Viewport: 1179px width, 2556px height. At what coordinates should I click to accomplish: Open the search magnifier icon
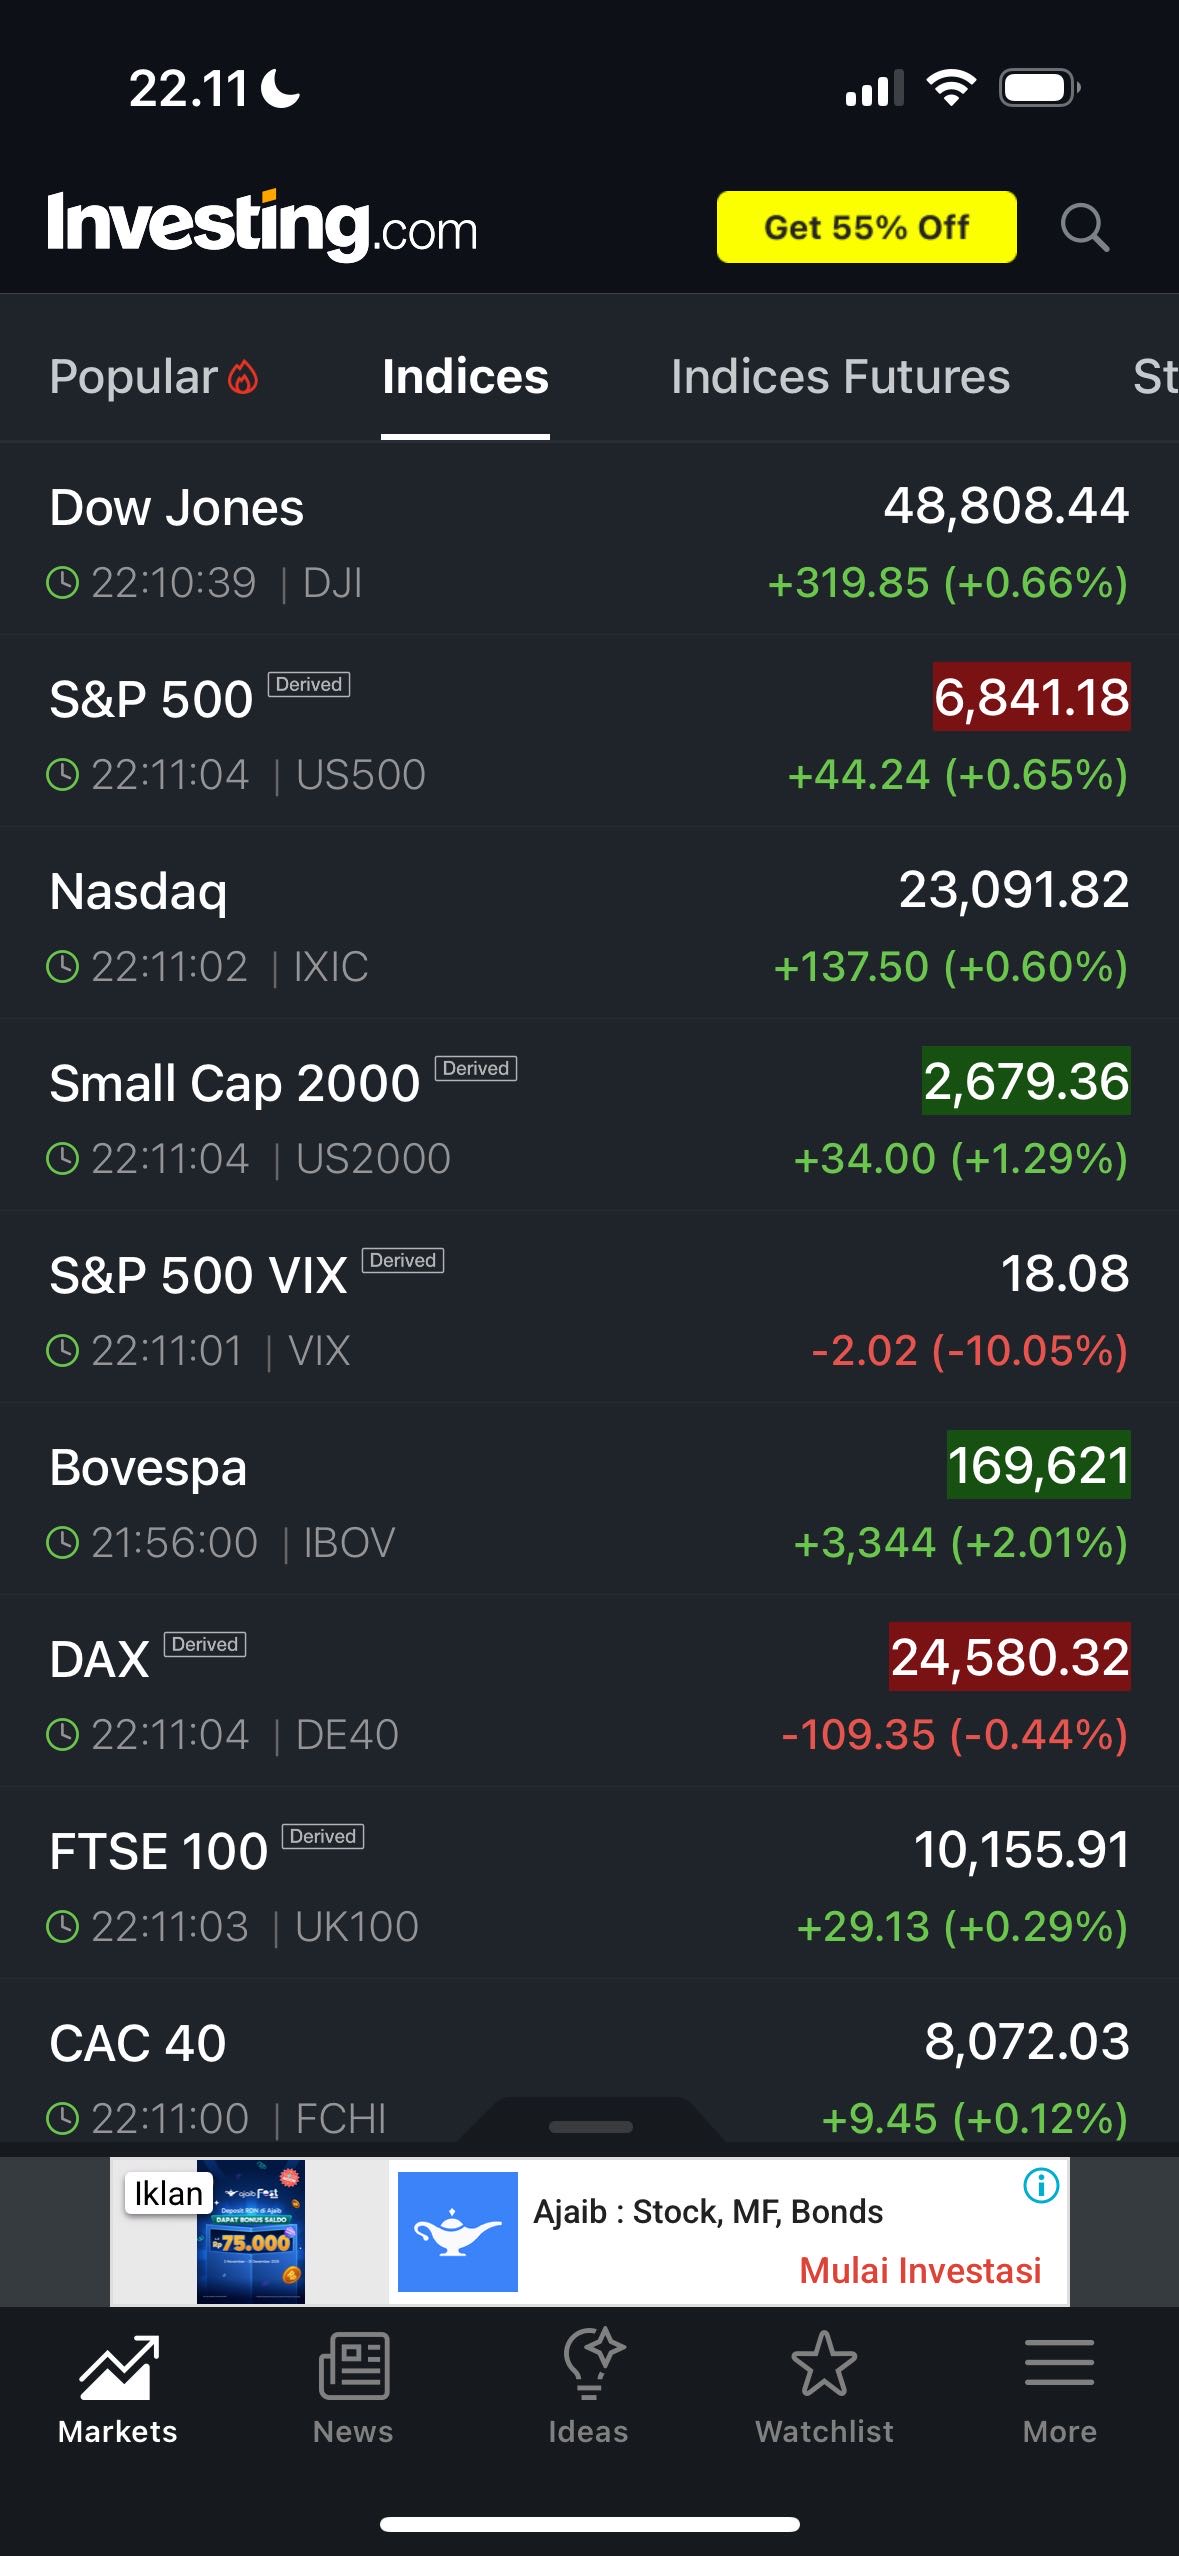1084,227
